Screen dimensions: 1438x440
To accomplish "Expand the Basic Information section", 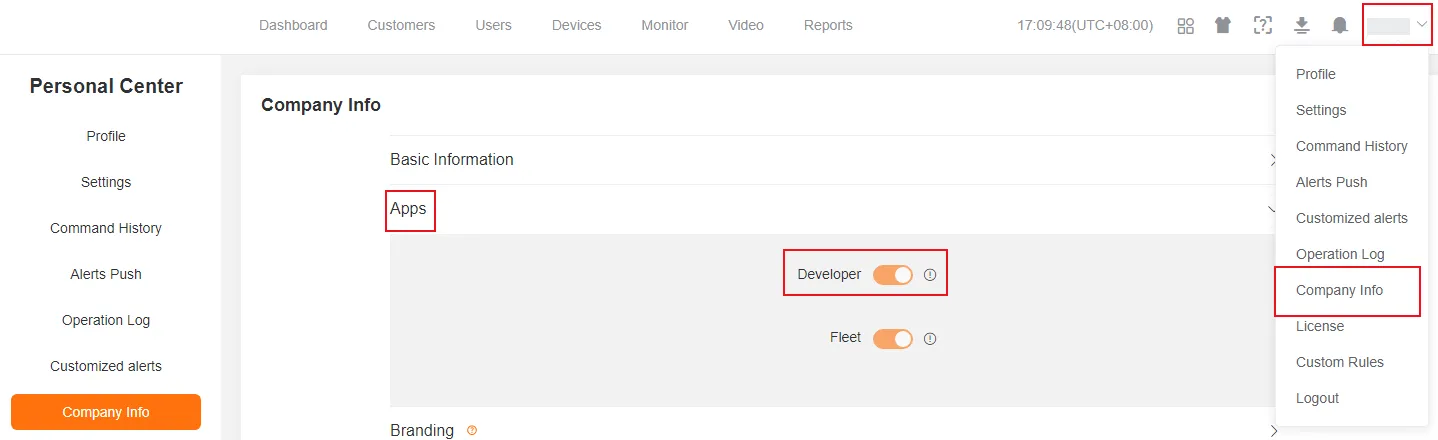I will [x=833, y=160].
